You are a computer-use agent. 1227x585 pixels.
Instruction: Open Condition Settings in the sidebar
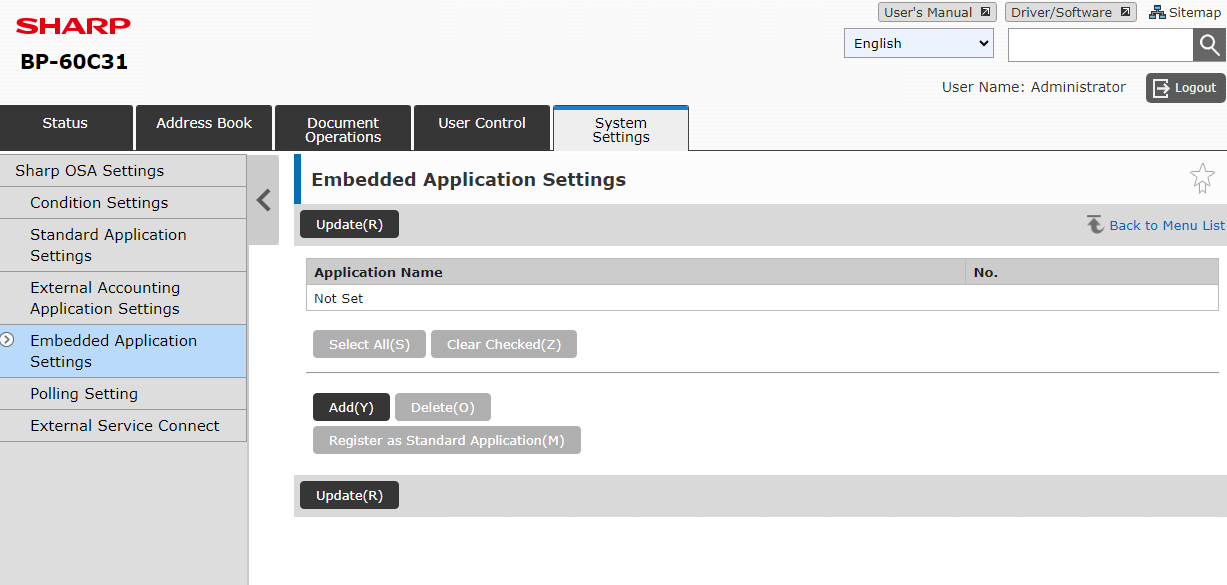(99, 203)
